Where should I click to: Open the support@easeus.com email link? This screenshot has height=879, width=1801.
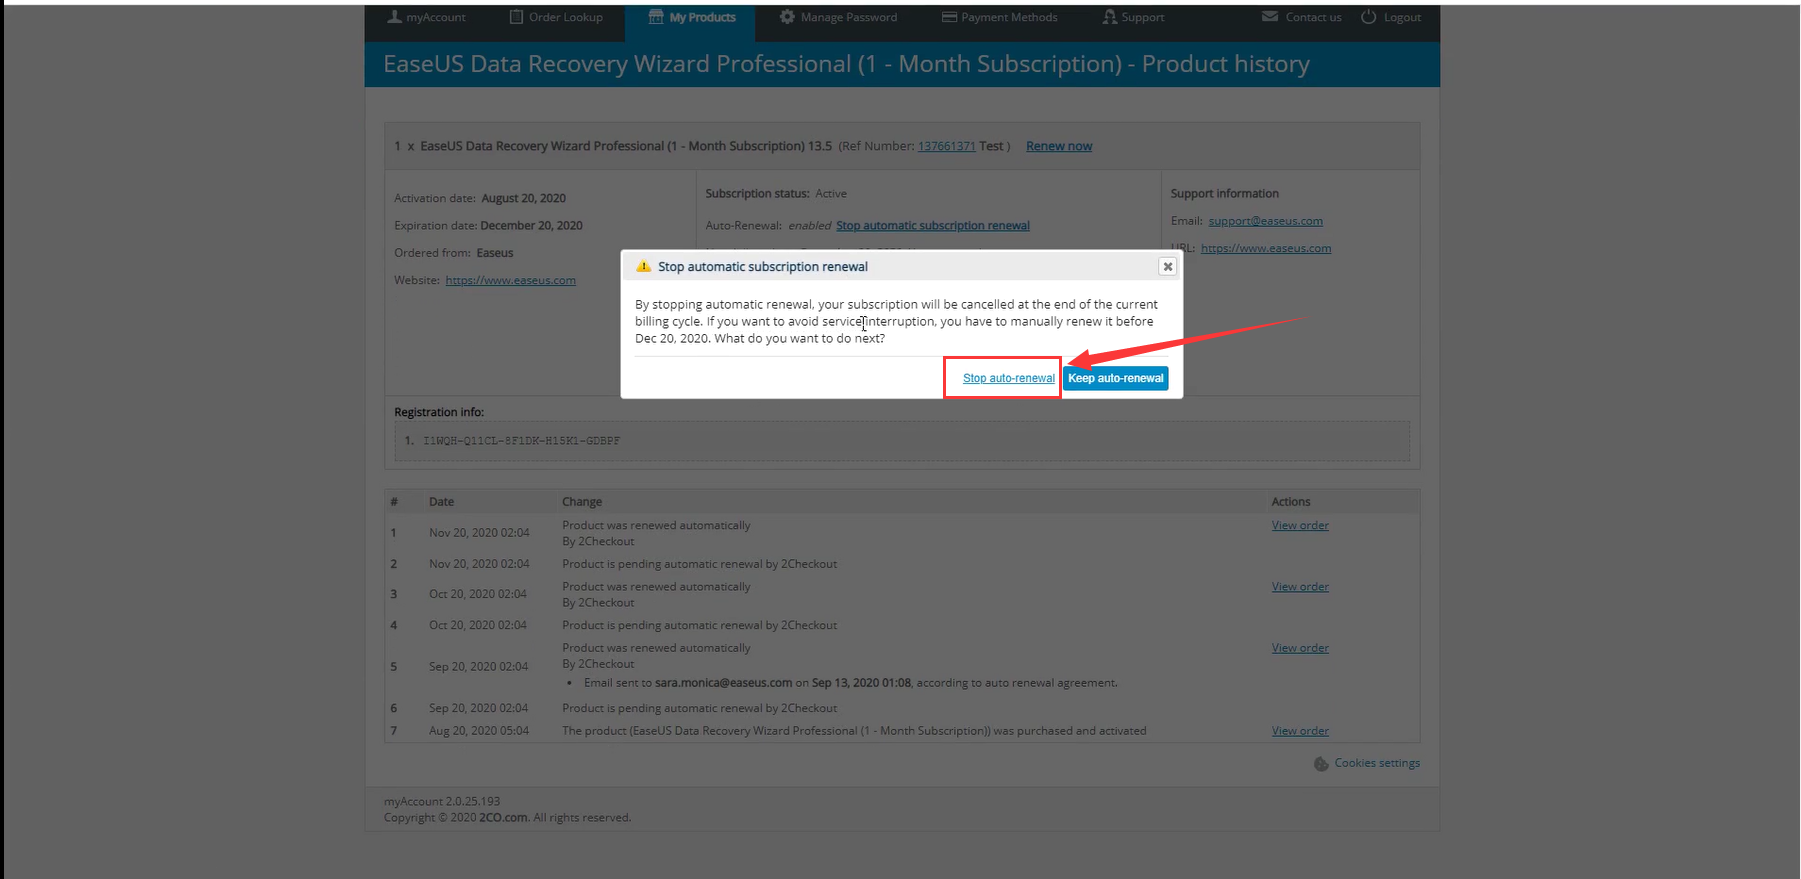point(1265,221)
